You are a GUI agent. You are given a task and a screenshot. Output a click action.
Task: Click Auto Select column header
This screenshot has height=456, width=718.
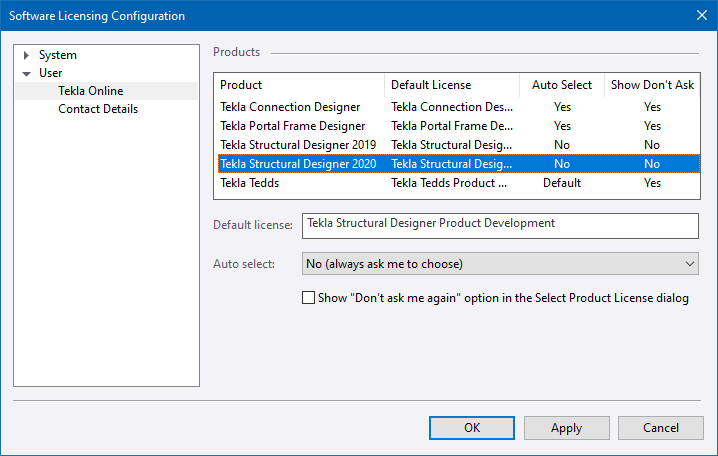[x=562, y=85]
